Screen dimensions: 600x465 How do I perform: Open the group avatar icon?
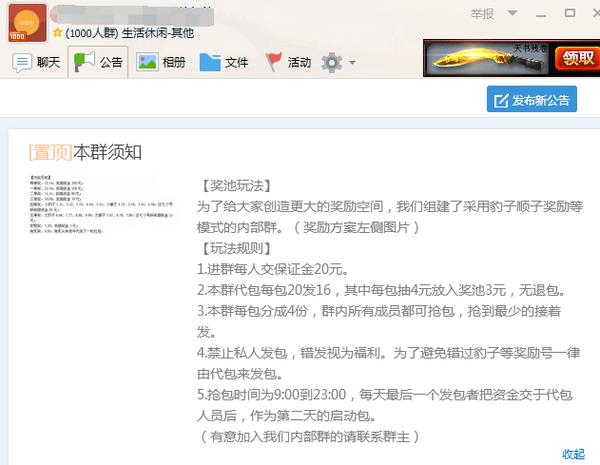[x=27, y=23]
